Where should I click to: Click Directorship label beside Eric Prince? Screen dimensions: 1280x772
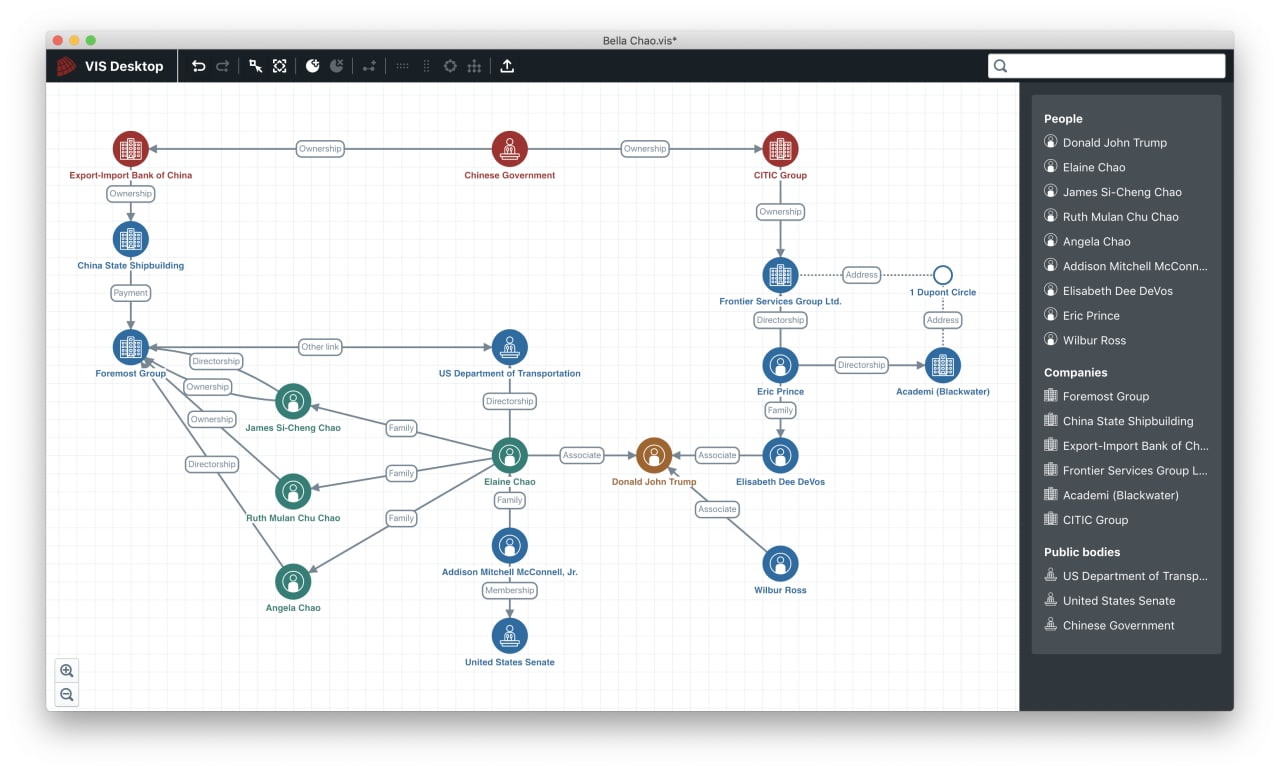click(x=861, y=365)
